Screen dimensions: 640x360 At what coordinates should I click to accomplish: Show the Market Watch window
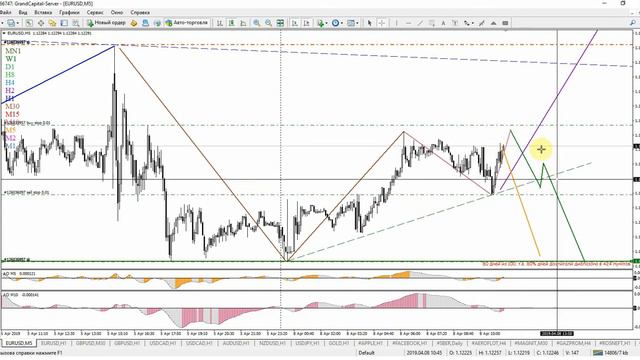point(29,23)
